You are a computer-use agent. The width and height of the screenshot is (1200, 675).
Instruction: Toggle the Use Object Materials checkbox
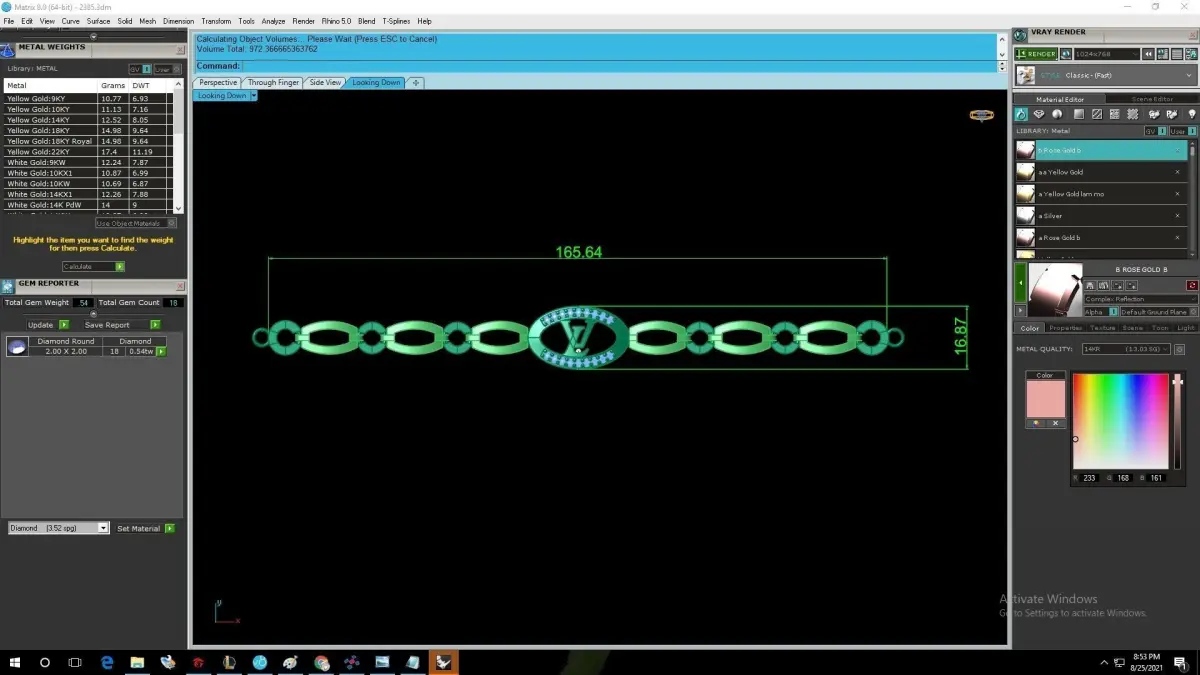pos(136,223)
